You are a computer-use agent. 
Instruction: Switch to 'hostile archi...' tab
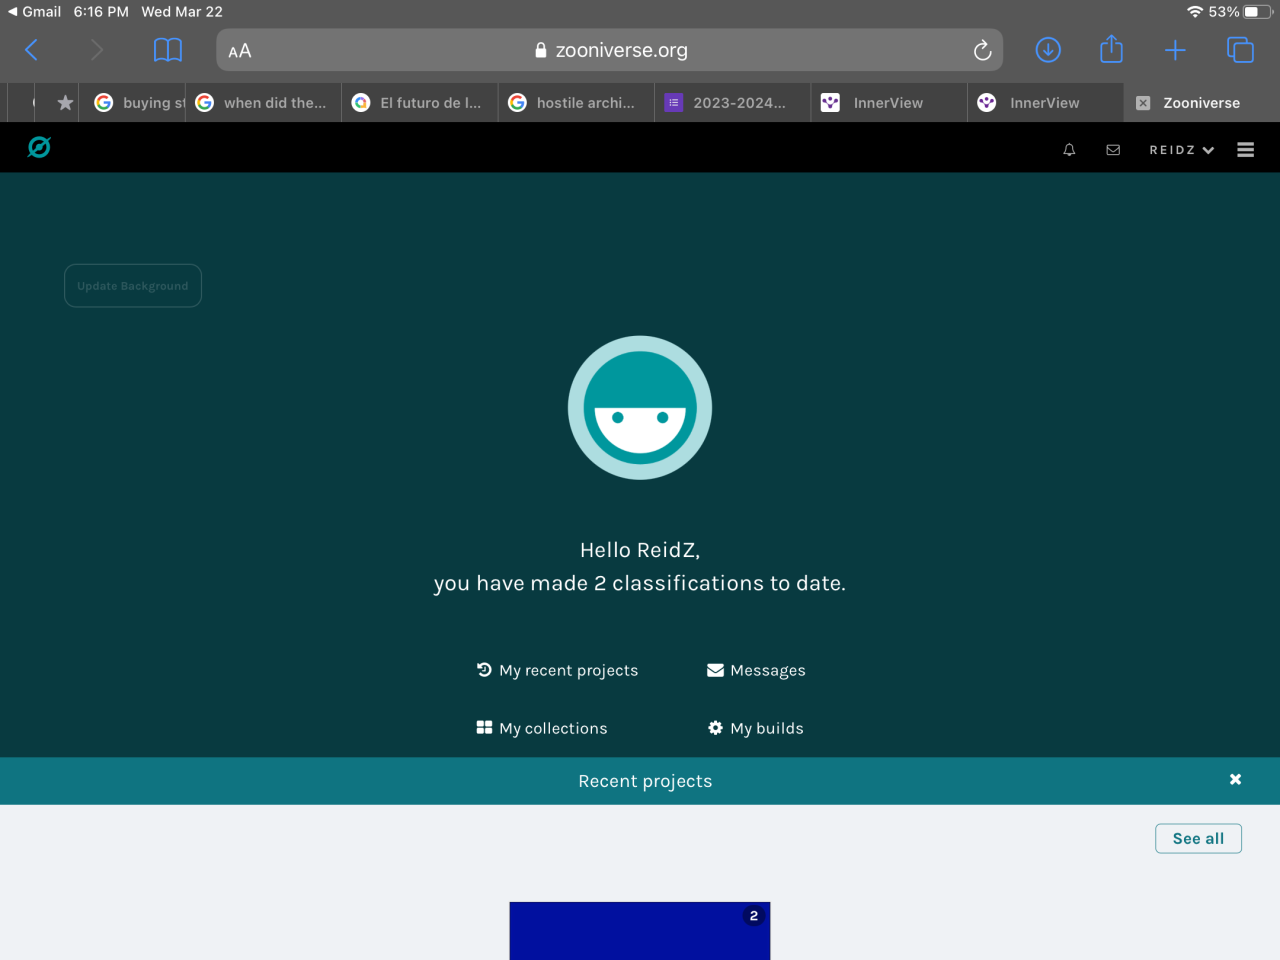pyautogui.click(x=576, y=103)
